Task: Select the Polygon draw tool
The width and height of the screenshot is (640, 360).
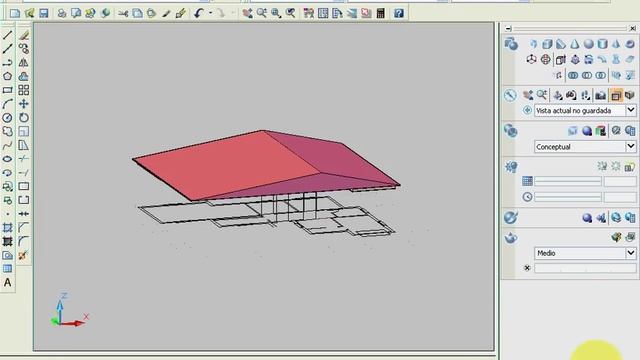Action: [x=7, y=76]
